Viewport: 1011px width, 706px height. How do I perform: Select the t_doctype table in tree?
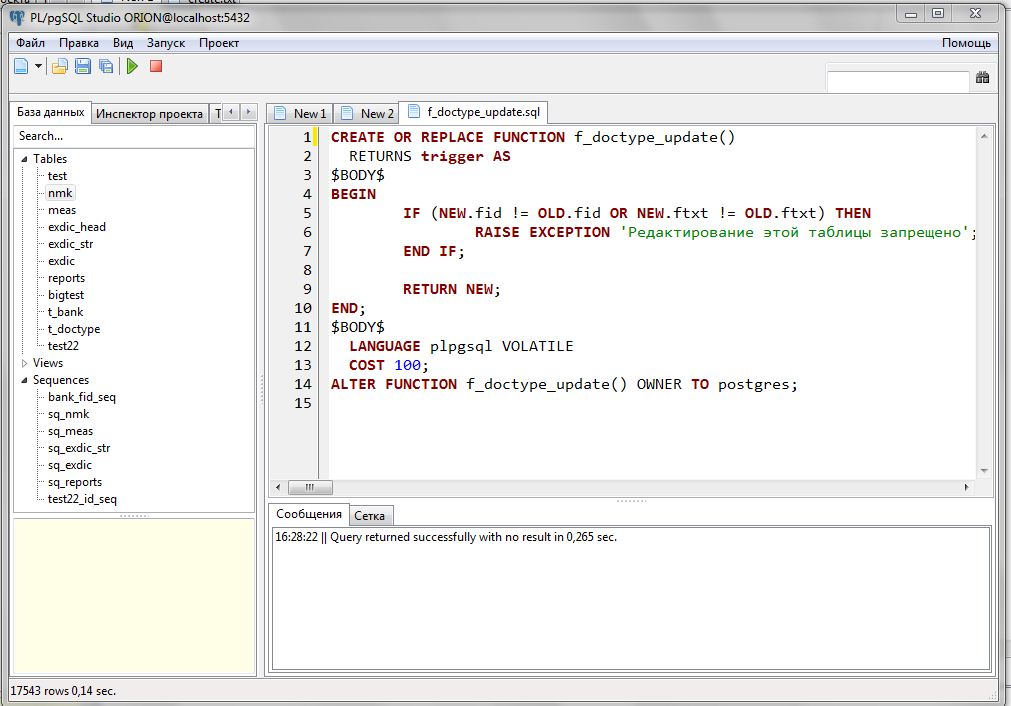74,329
